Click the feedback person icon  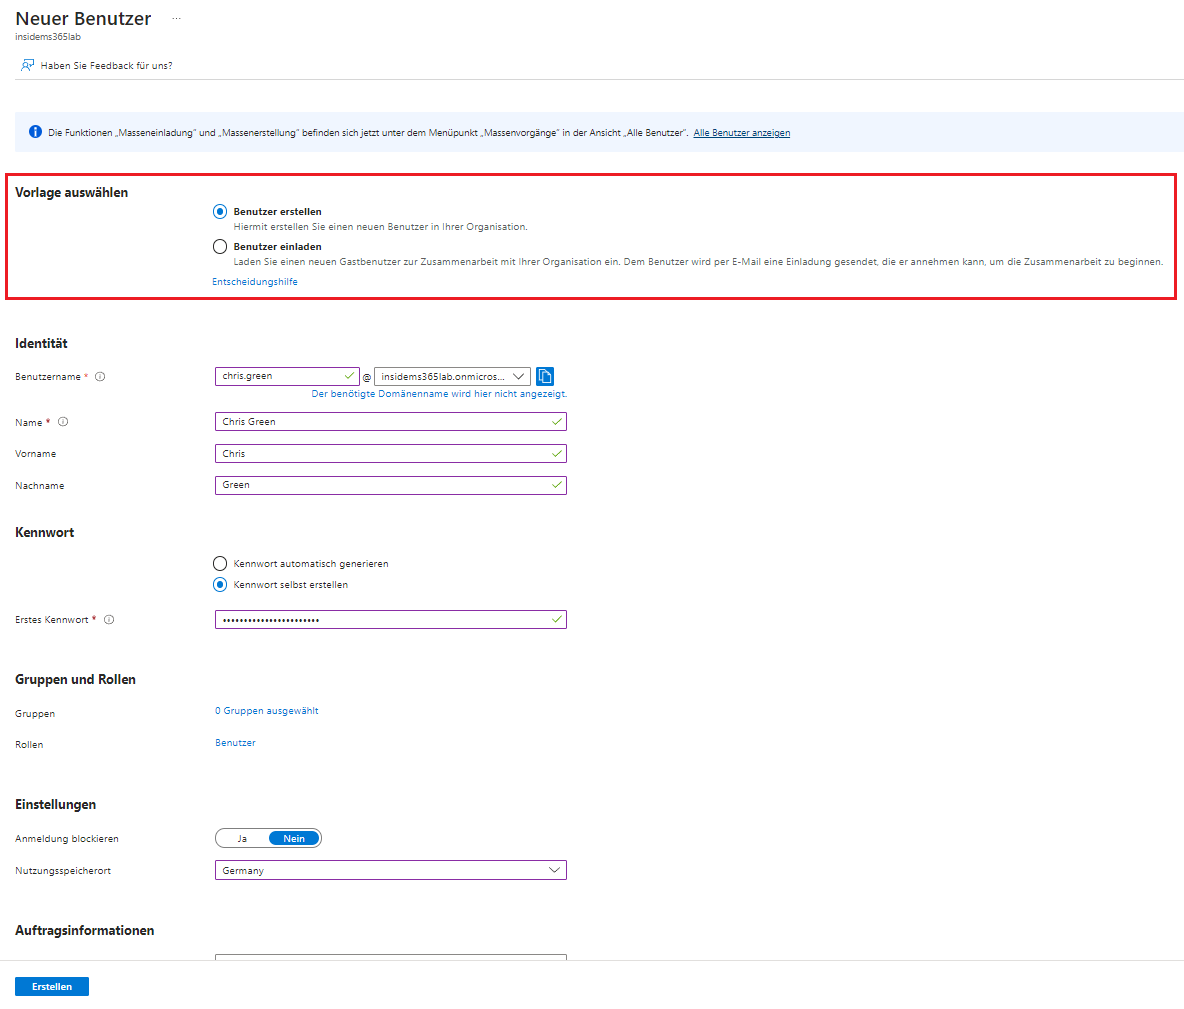(x=27, y=66)
